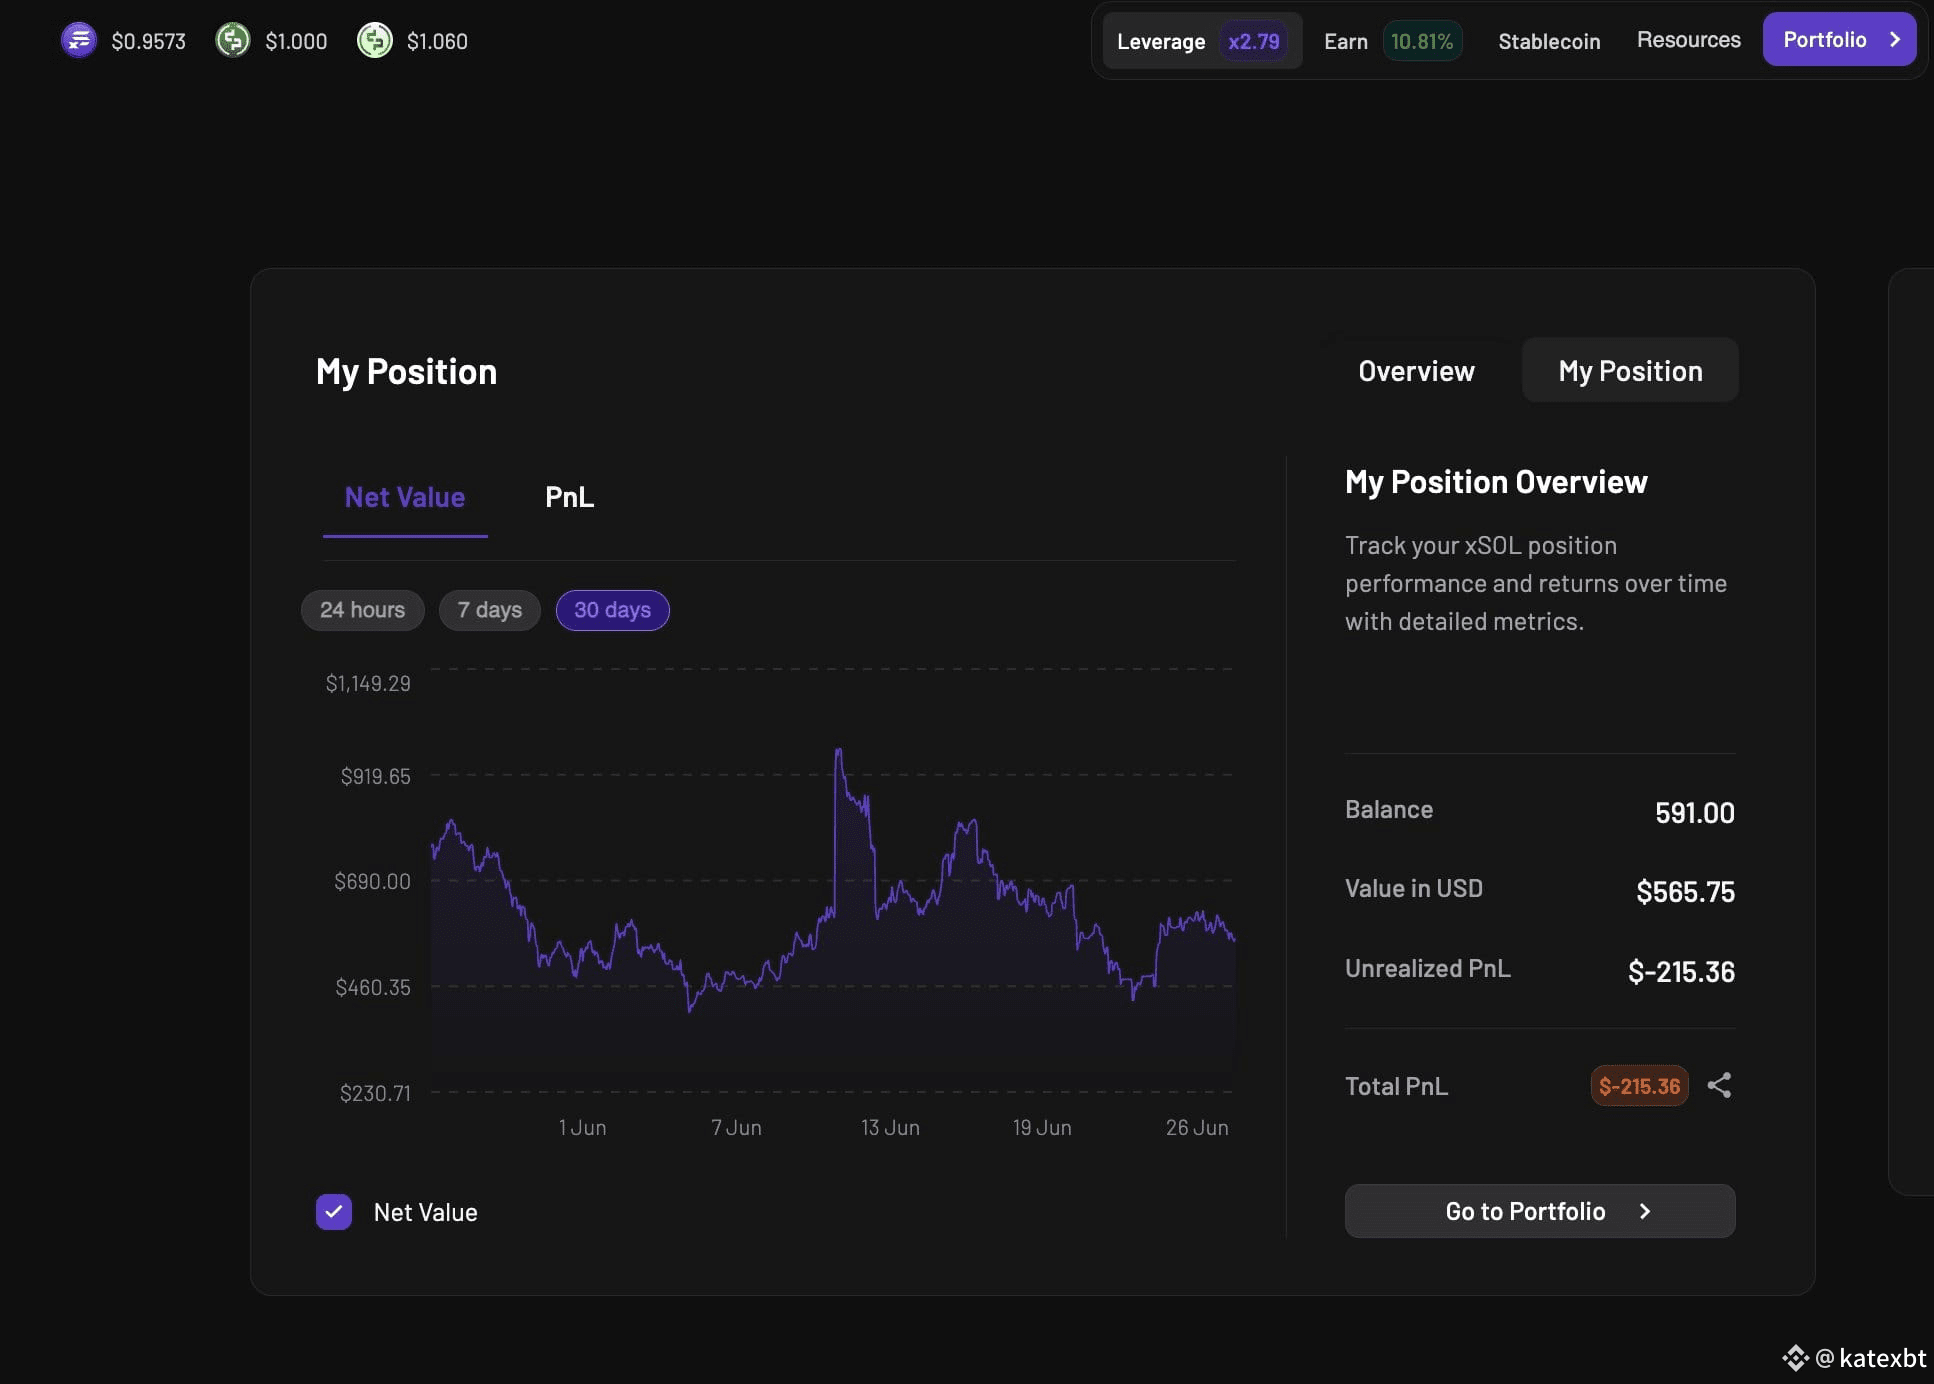This screenshot has height=1384, width=1934.
Task: Click the Go to Portfolio button
Action: (1540, 1211)
